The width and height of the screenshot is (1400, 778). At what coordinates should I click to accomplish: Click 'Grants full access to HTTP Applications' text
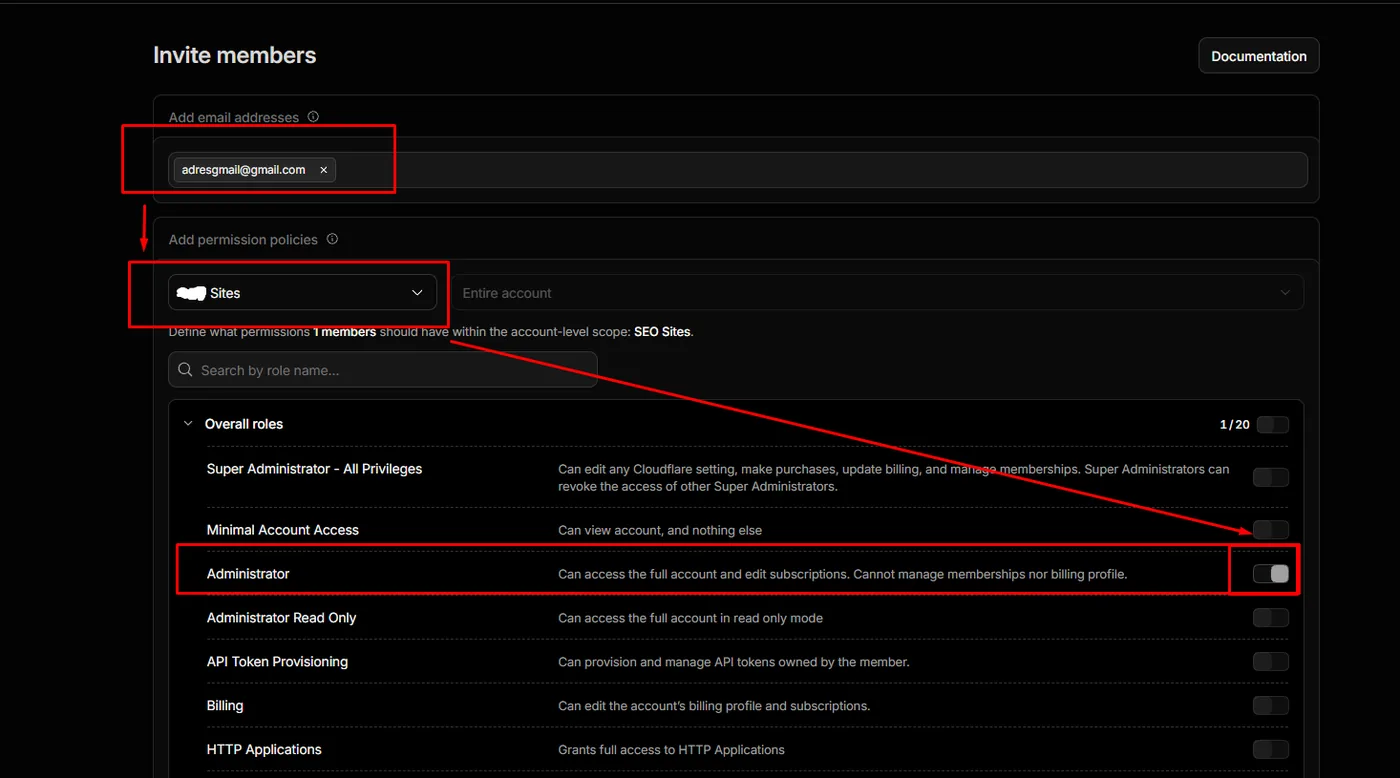[671, 750]
